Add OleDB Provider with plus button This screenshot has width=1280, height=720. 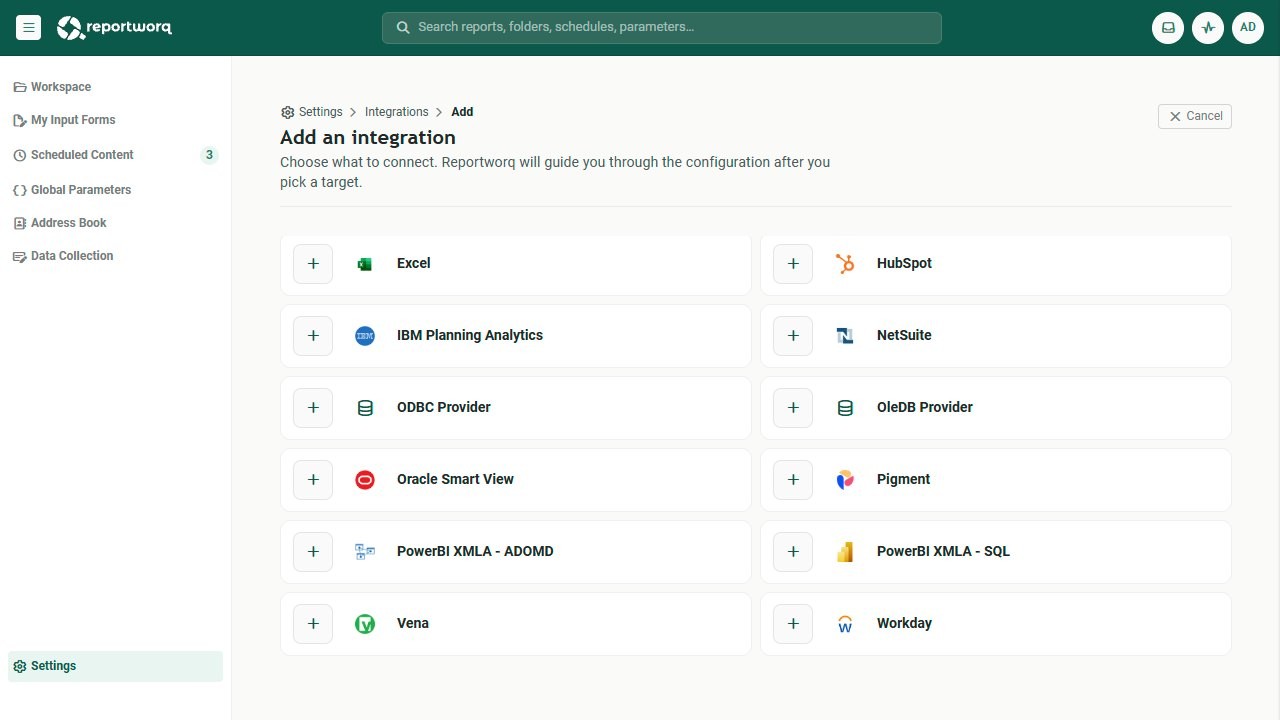click(793, 408)
